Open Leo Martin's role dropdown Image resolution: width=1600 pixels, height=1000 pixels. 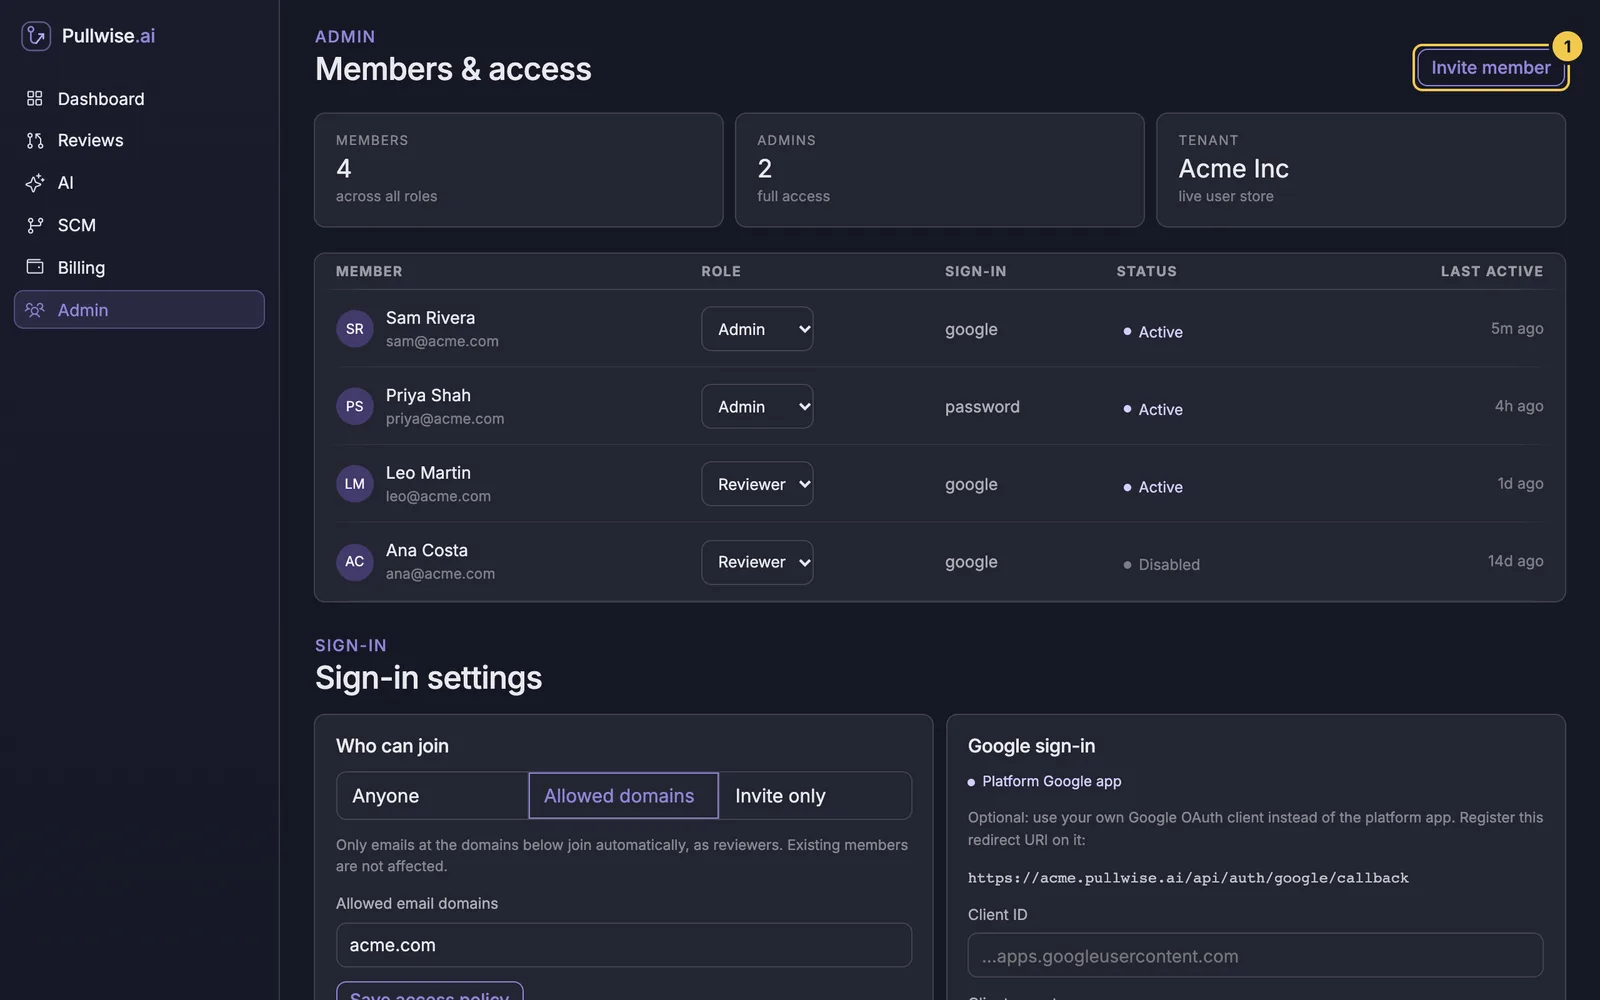coord(757,484)
